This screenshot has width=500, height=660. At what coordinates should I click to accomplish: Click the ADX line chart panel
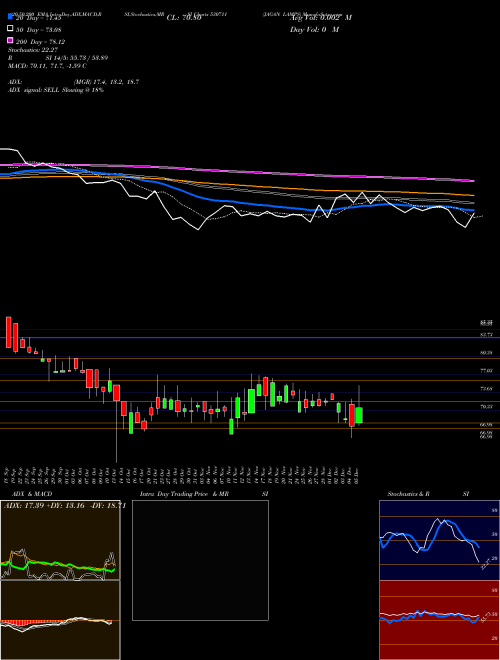coord(60,540)
